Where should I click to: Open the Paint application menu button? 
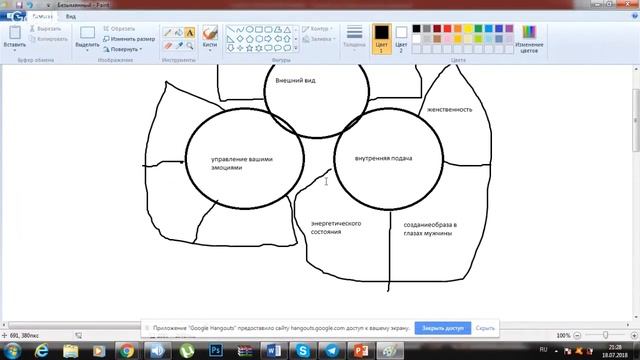14,16
